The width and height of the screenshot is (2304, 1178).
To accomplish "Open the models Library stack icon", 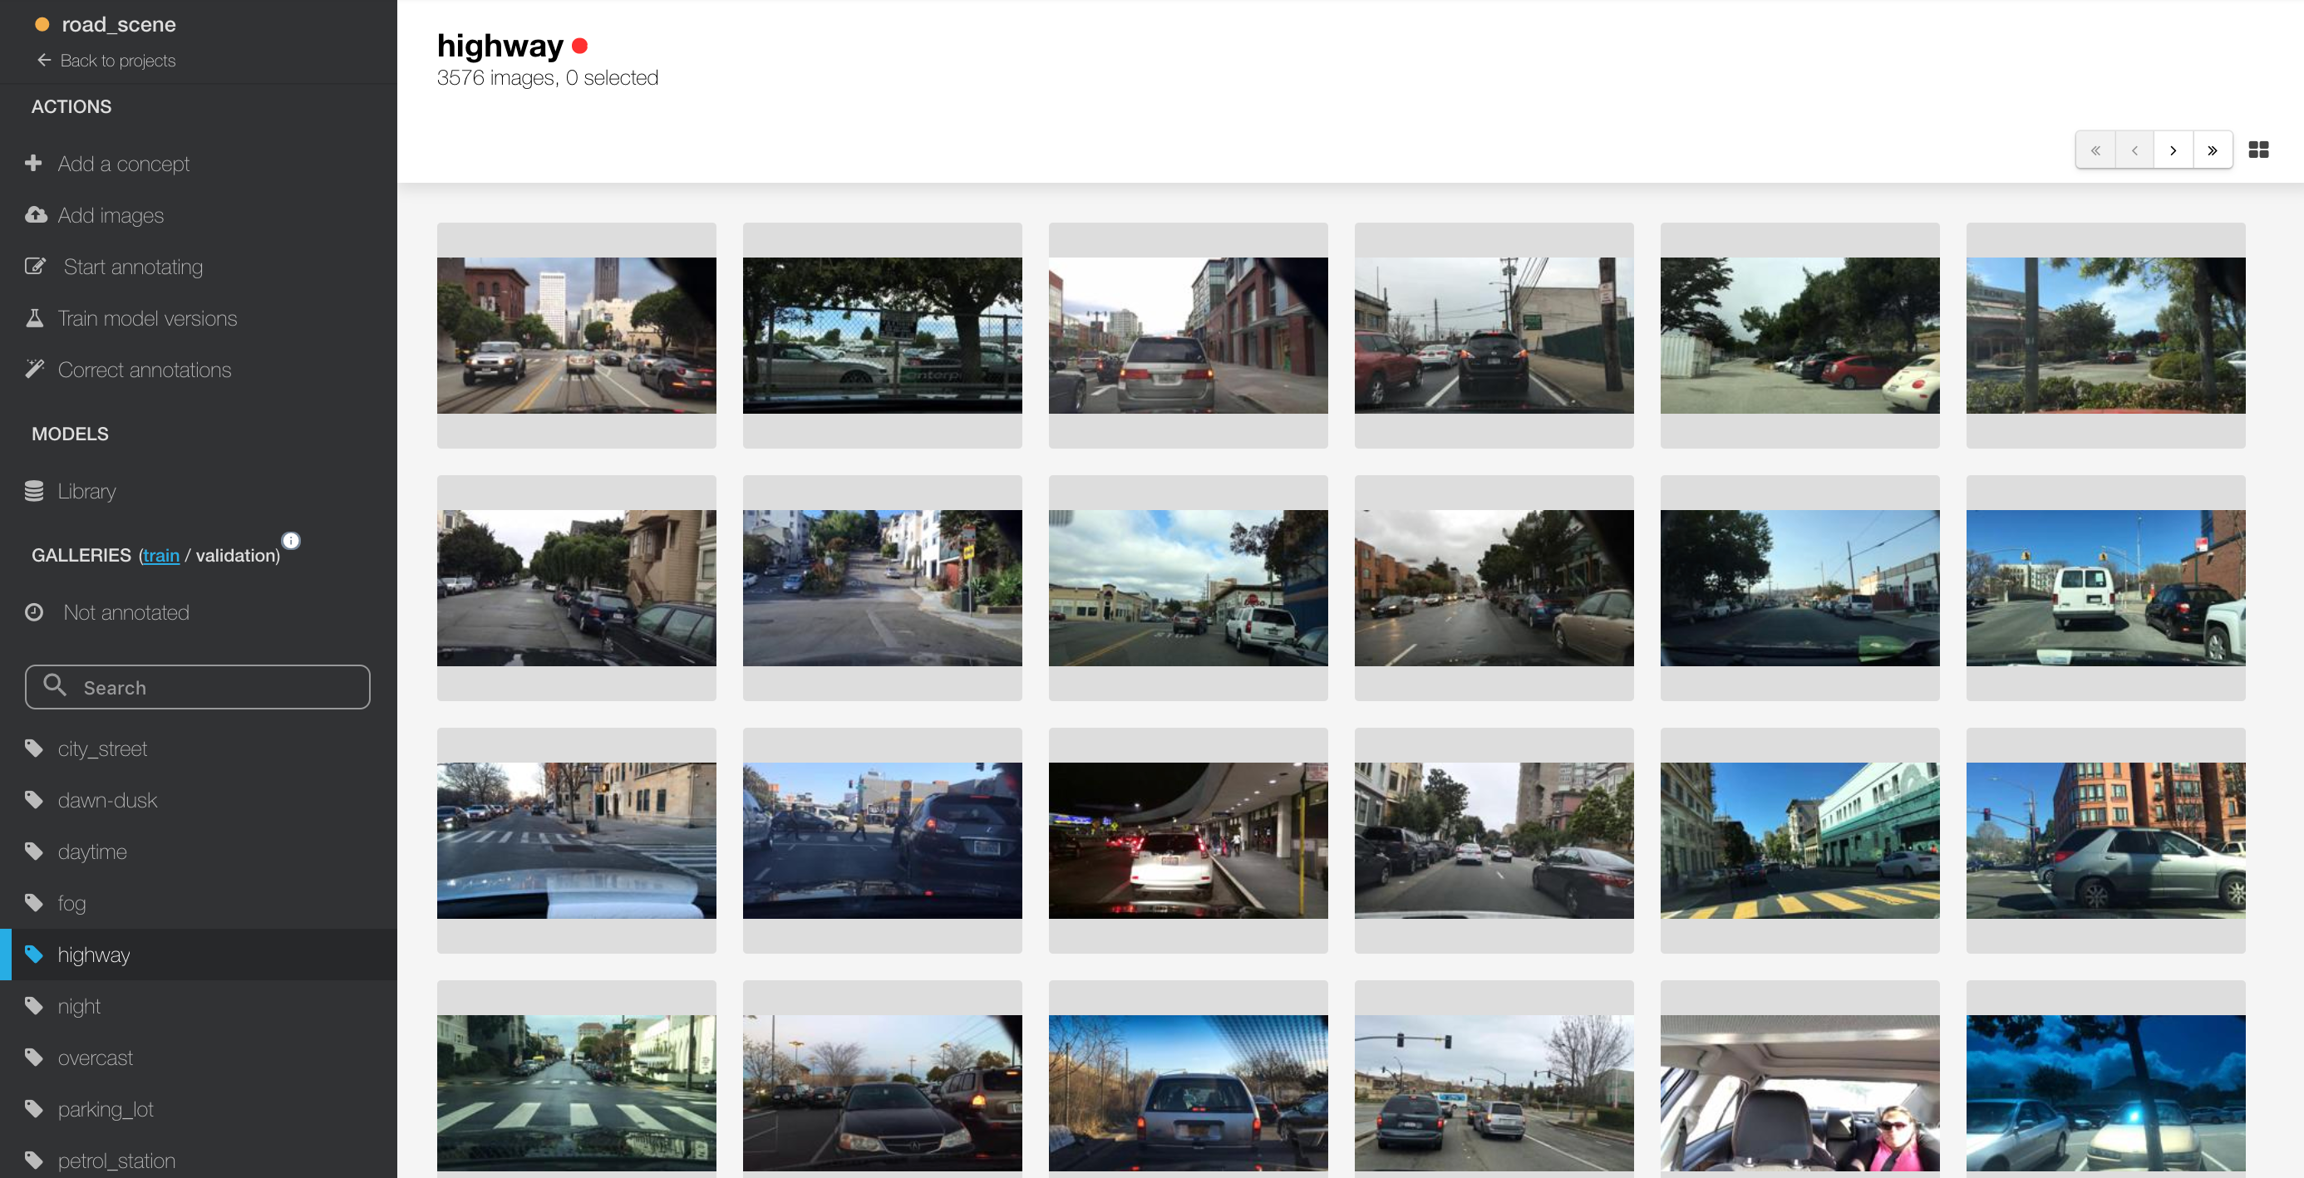I will click(34, 491).
